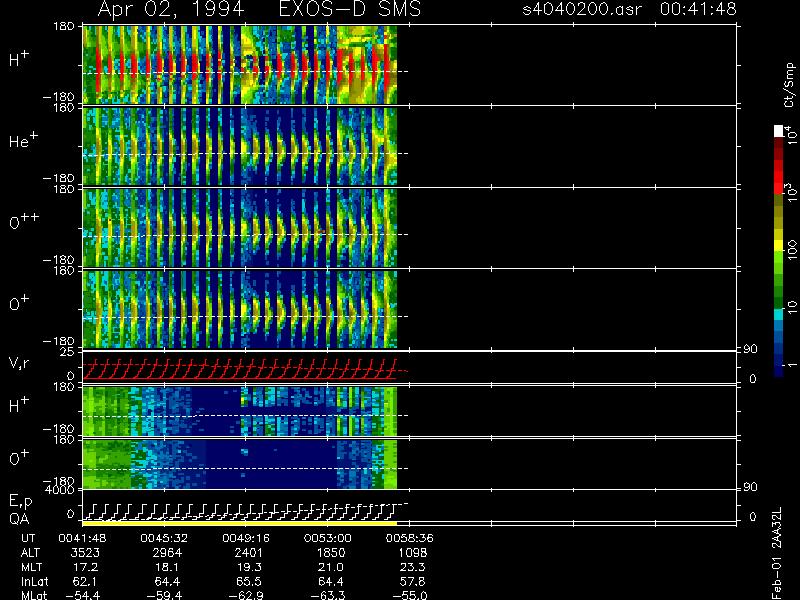The image size is (800, 600).
Task: Click the MLT value "17.2"
Action: tap(85, 567)
